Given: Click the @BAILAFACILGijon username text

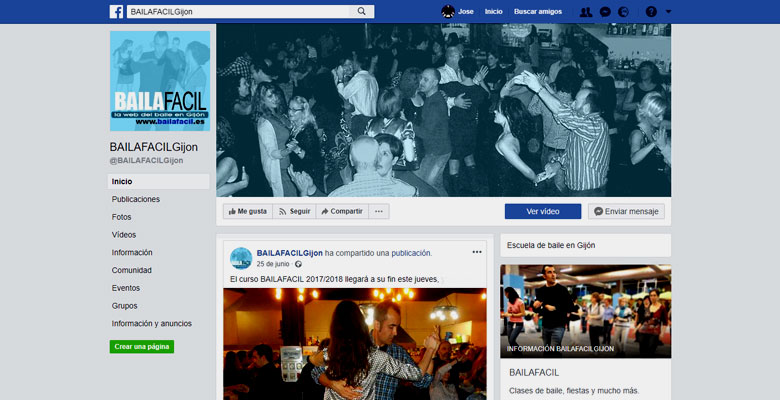Looking at the screenshot, I should point(146,161).
